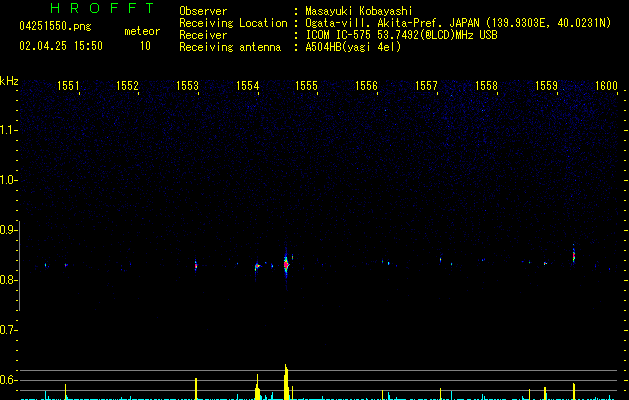Click the 1556 time axis marker
629x400 pixels.
click(366, 86)
